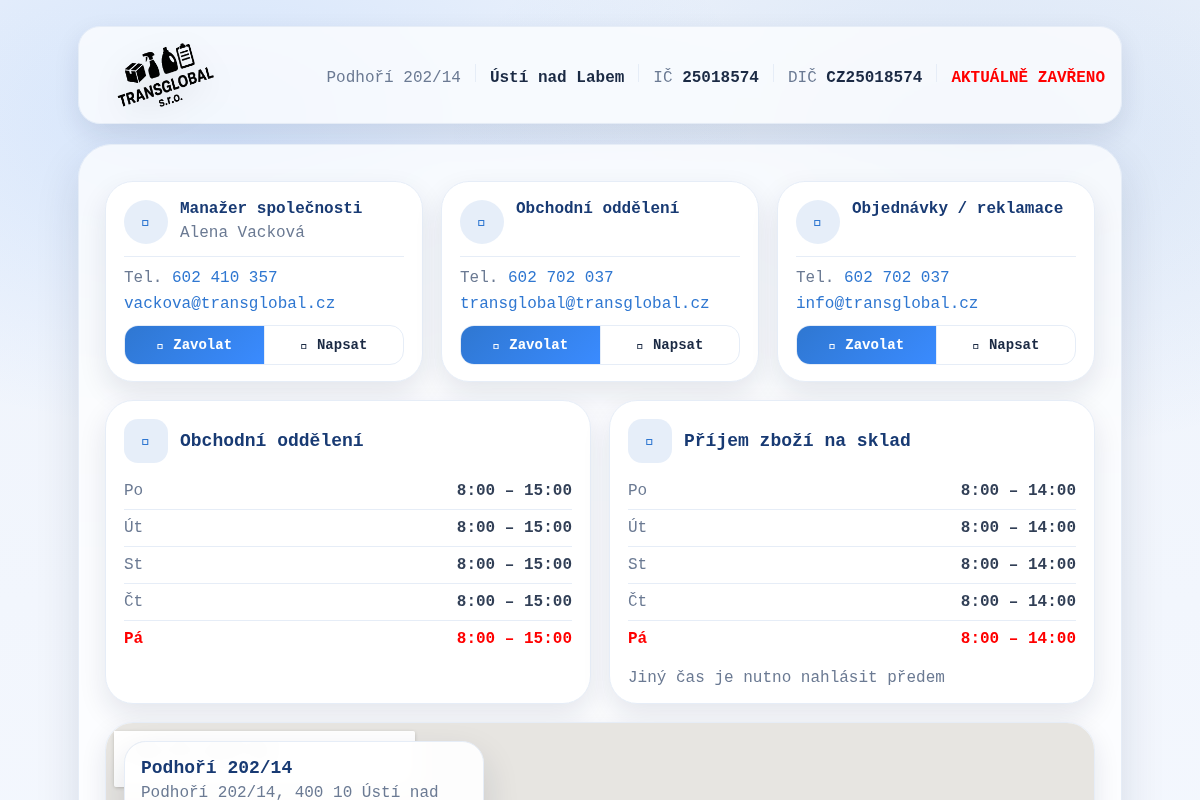Click St hours 8:00 – 15:00
1200x800 pixels.
coord(514,565)
